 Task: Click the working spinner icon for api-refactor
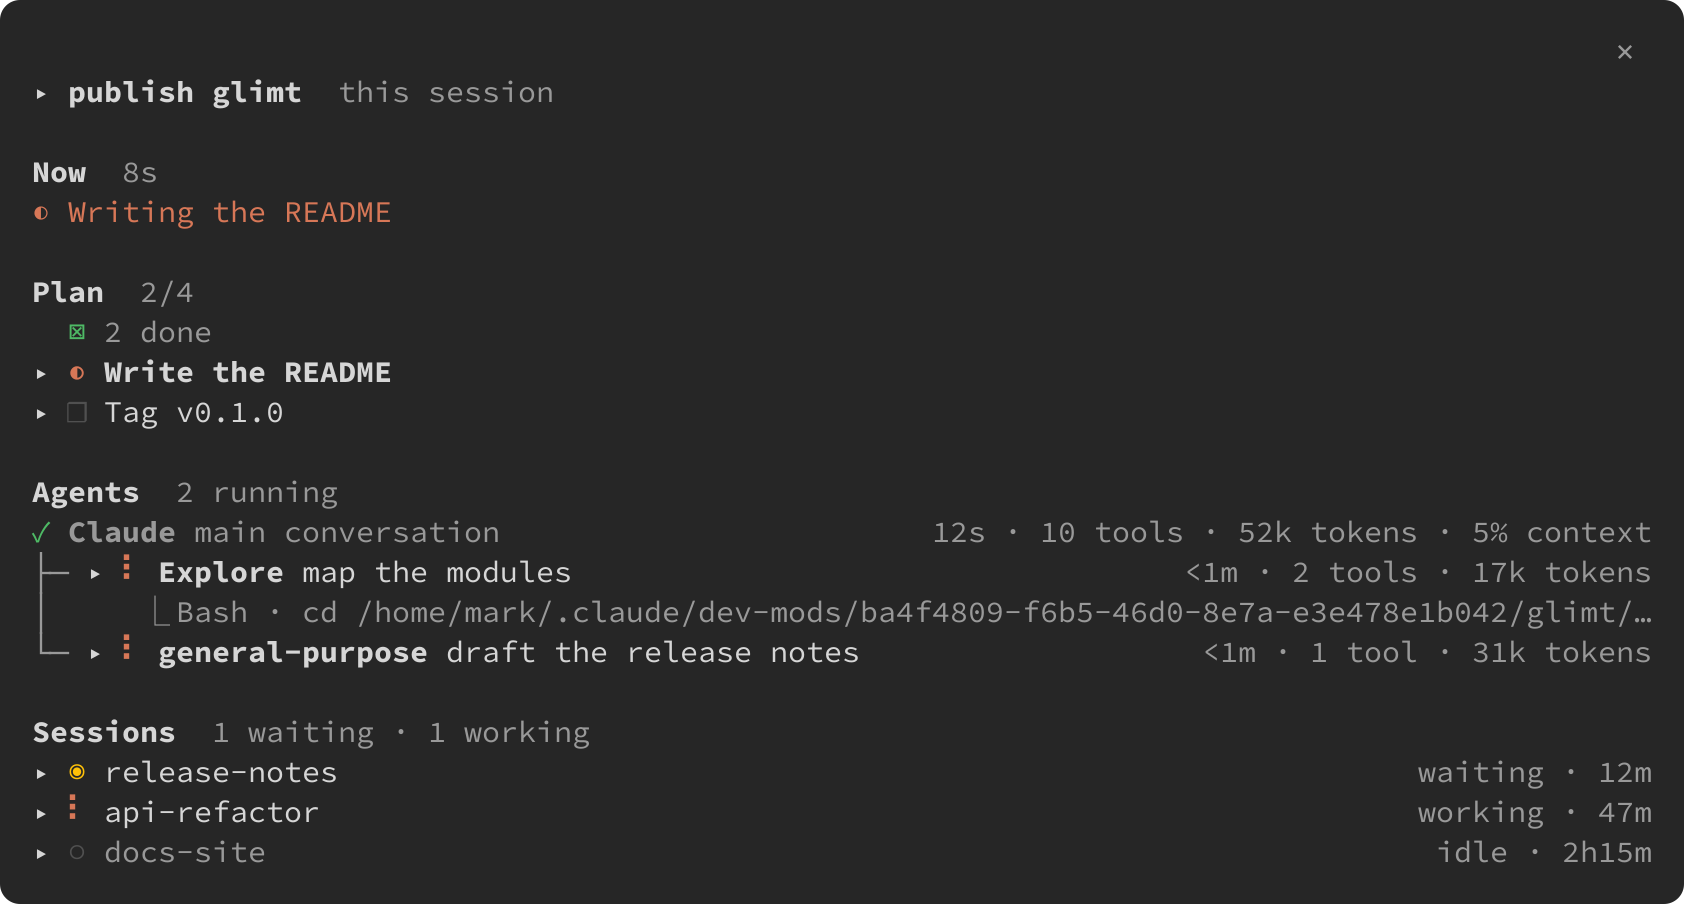(x=73, y=808)
